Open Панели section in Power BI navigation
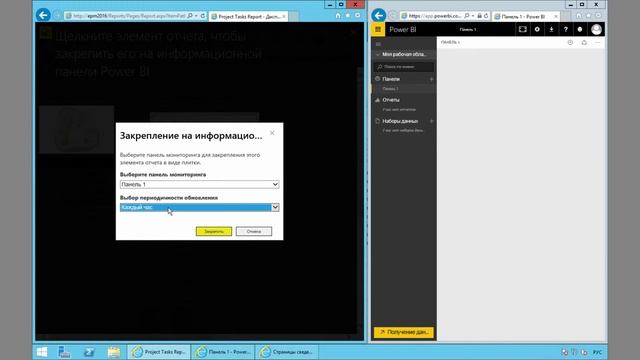This screenshot has width=640, height=360. [391, 79]
